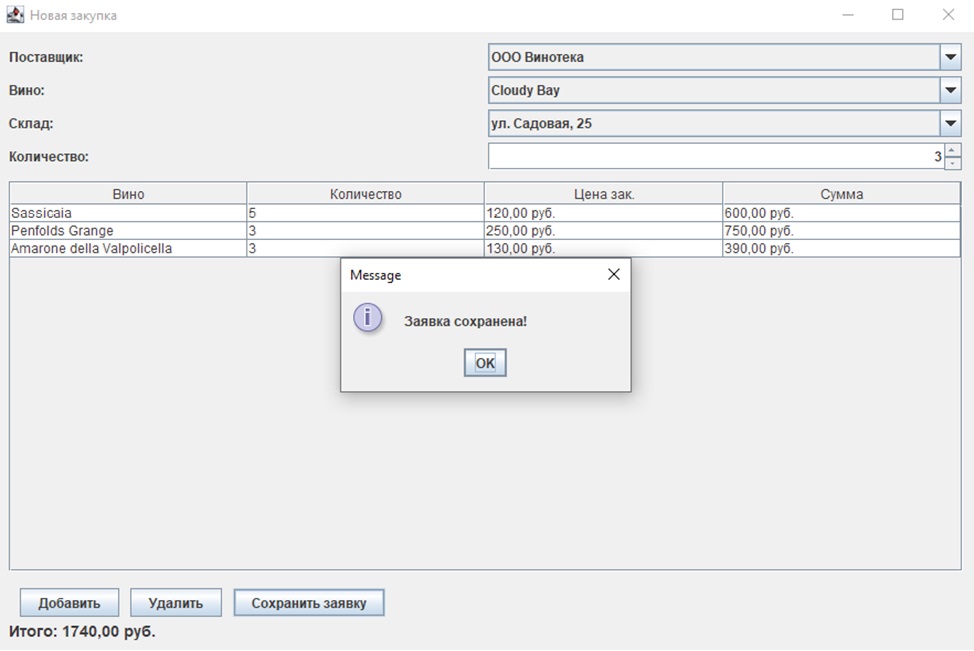Close the Message dialog with X
Image resolution: width=974 pixels, height=651 pixels.
pos(613,274)
